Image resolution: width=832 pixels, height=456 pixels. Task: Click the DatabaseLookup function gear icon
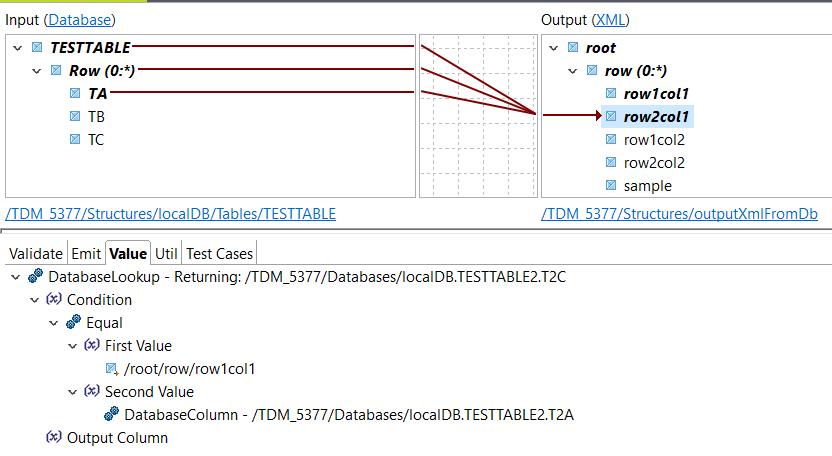tap(36, 276)
